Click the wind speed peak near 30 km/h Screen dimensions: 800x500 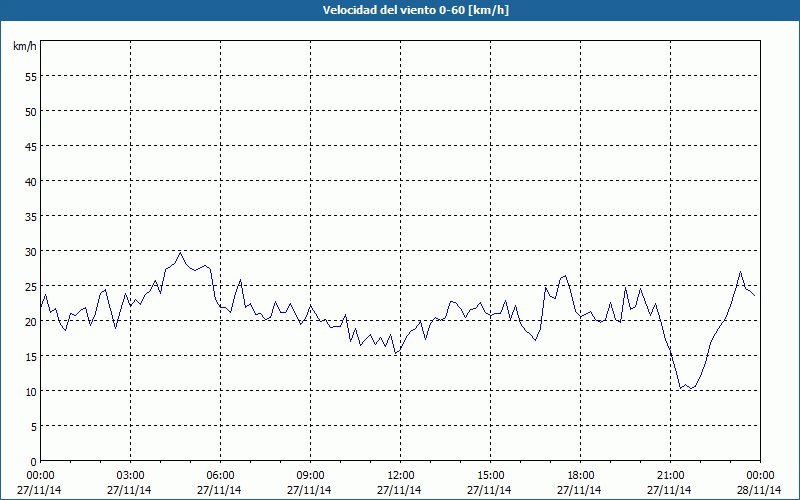coord(180,253)
